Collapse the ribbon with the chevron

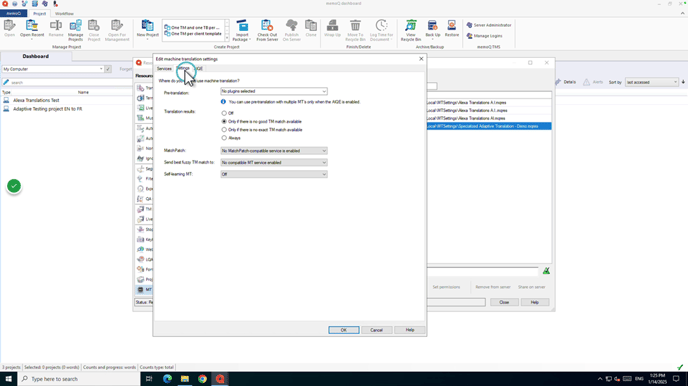coord(682,13)
